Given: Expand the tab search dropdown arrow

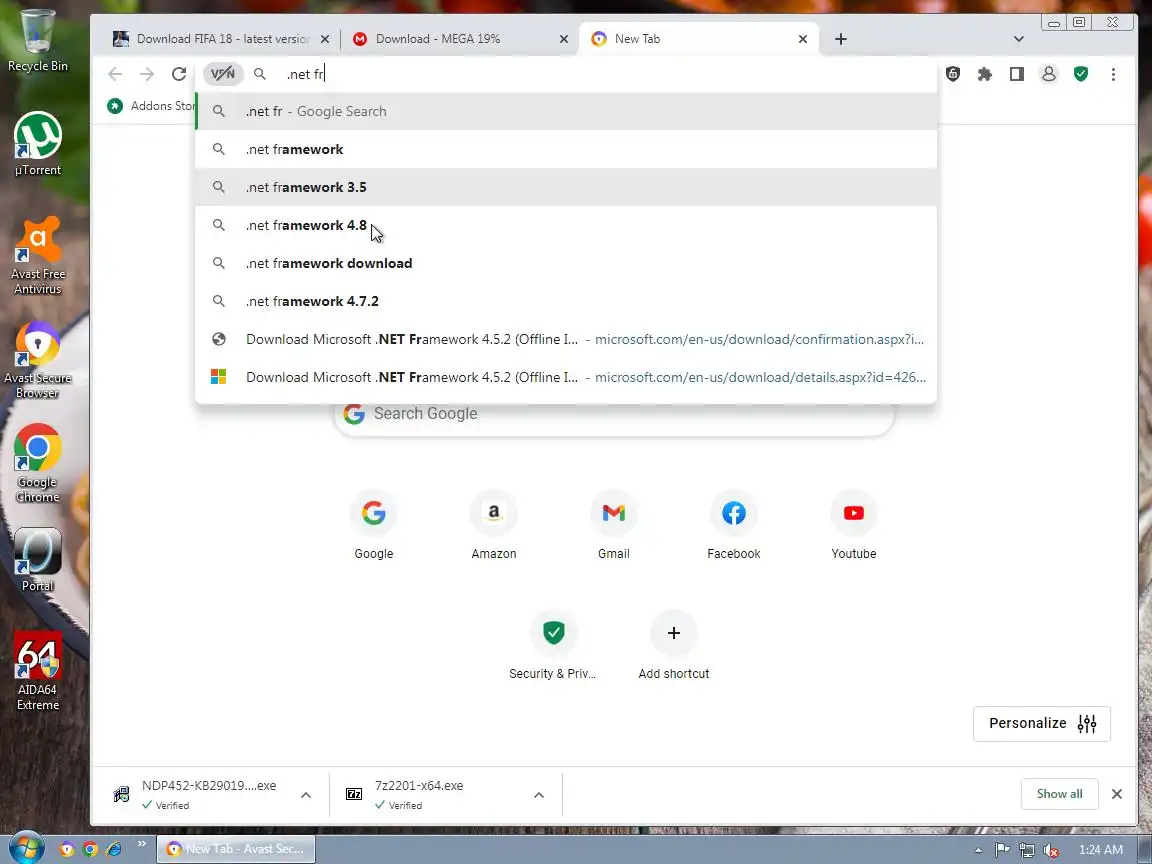Looking at the screenshot, I should coord(1018,39).
